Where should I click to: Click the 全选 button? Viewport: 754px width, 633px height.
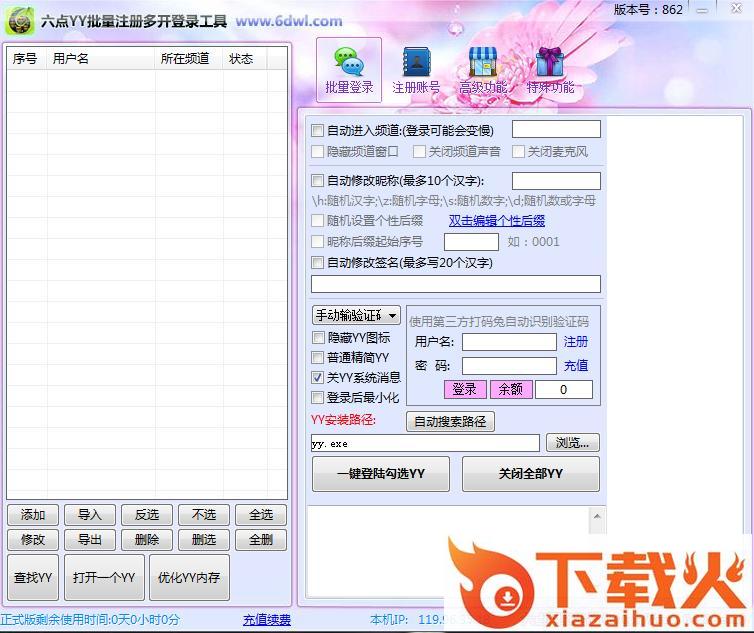coord(261,515)
